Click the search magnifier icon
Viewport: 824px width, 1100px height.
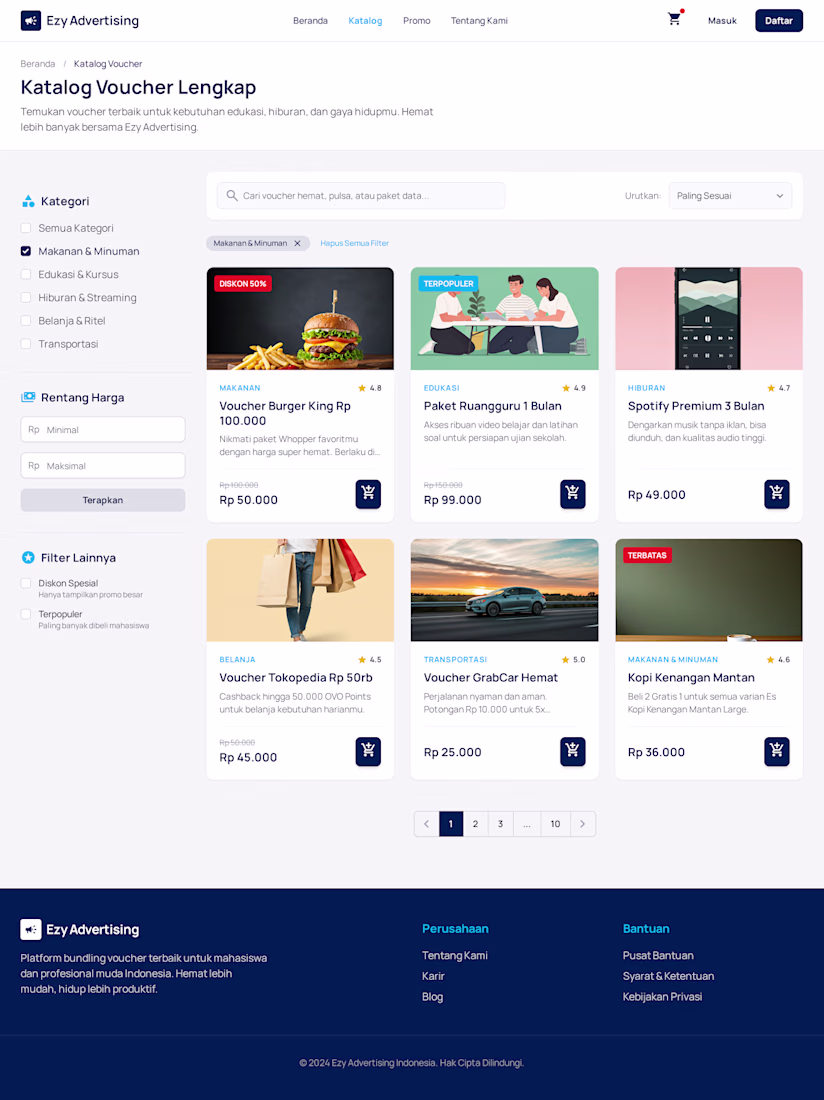(232, 196)
